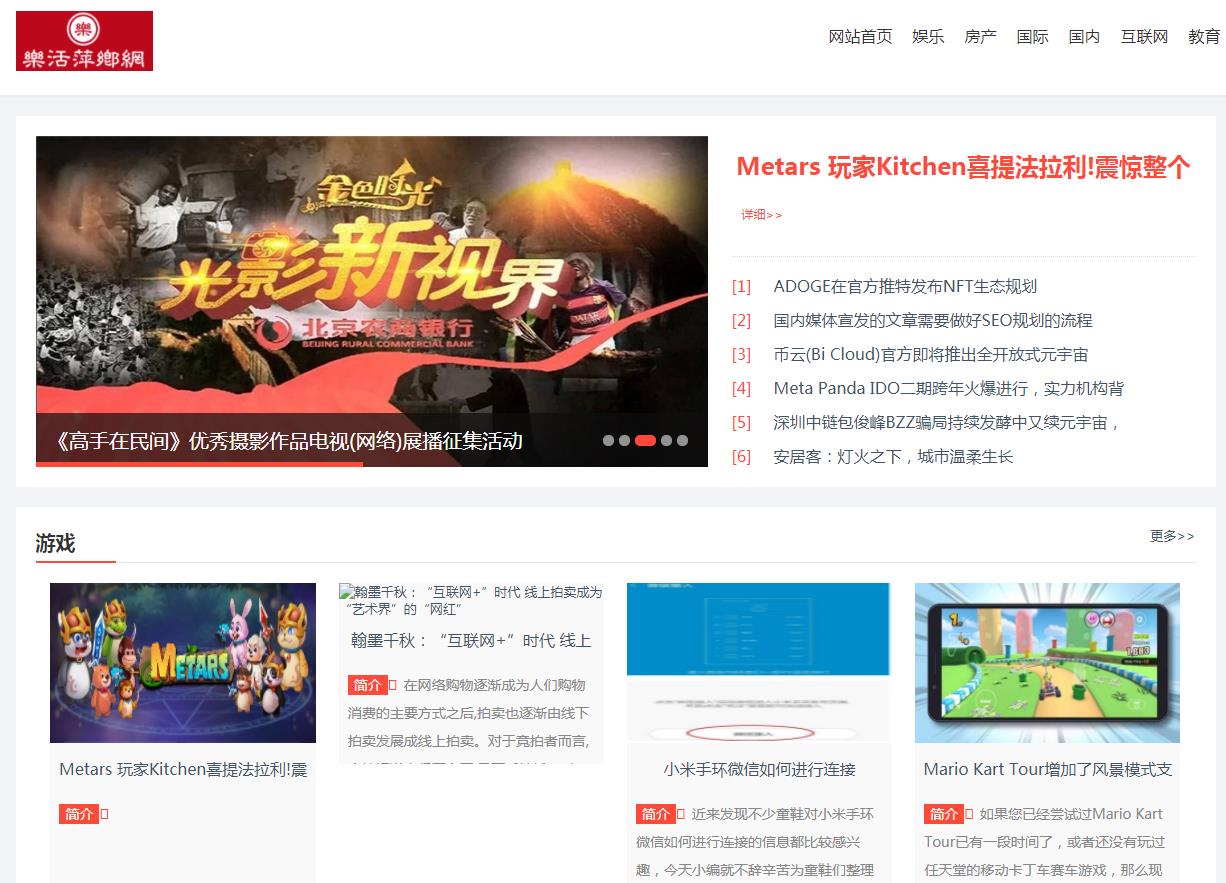Image resolution: width=1226 pixels, height=883 pixels.
Task: Click the broken 翰墨千秋 image placeholder
Action: (471, 600)
